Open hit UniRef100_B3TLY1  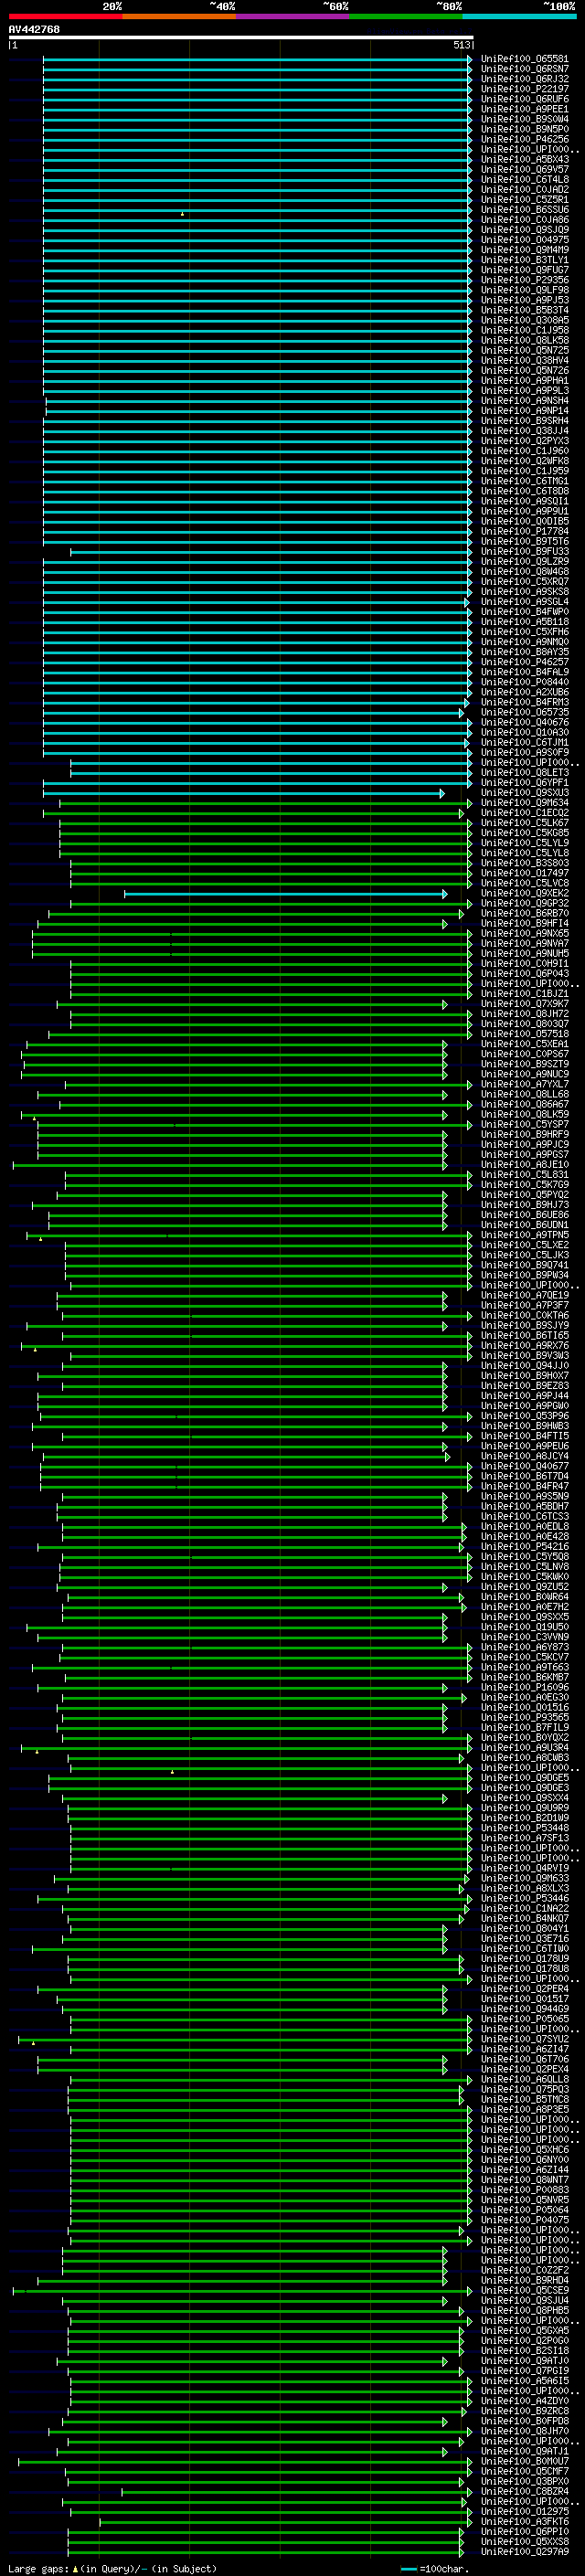pyautogui.click(x=525, y=260)
